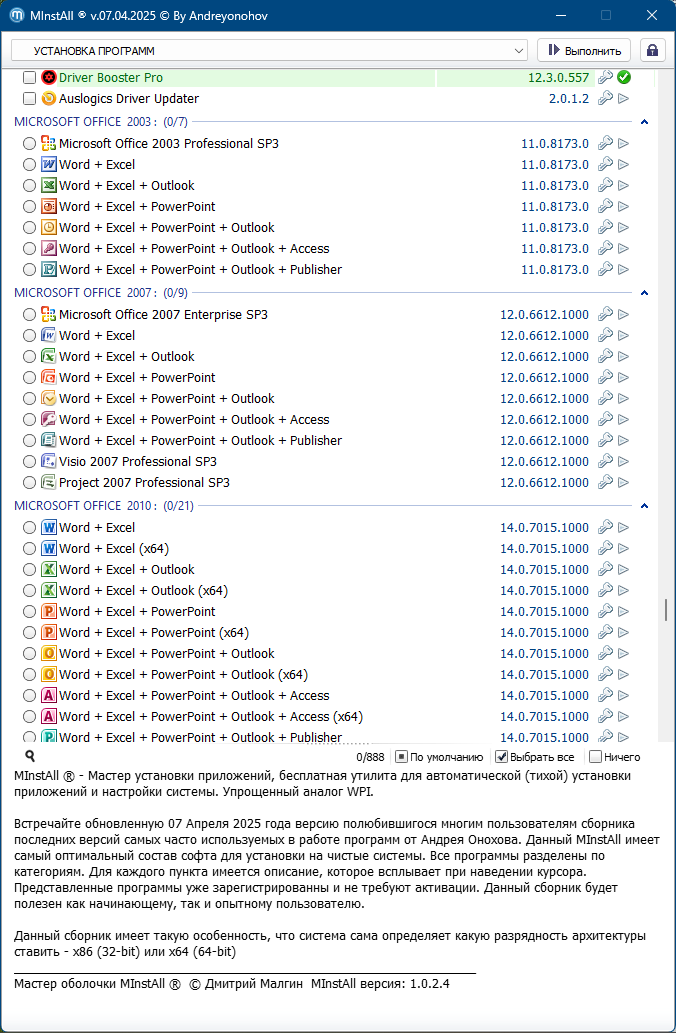Open the УСТАНОВКА ПРОГРАММ dropdown
The width and height of the screenshot is (676, 1033).
[269, 51]
